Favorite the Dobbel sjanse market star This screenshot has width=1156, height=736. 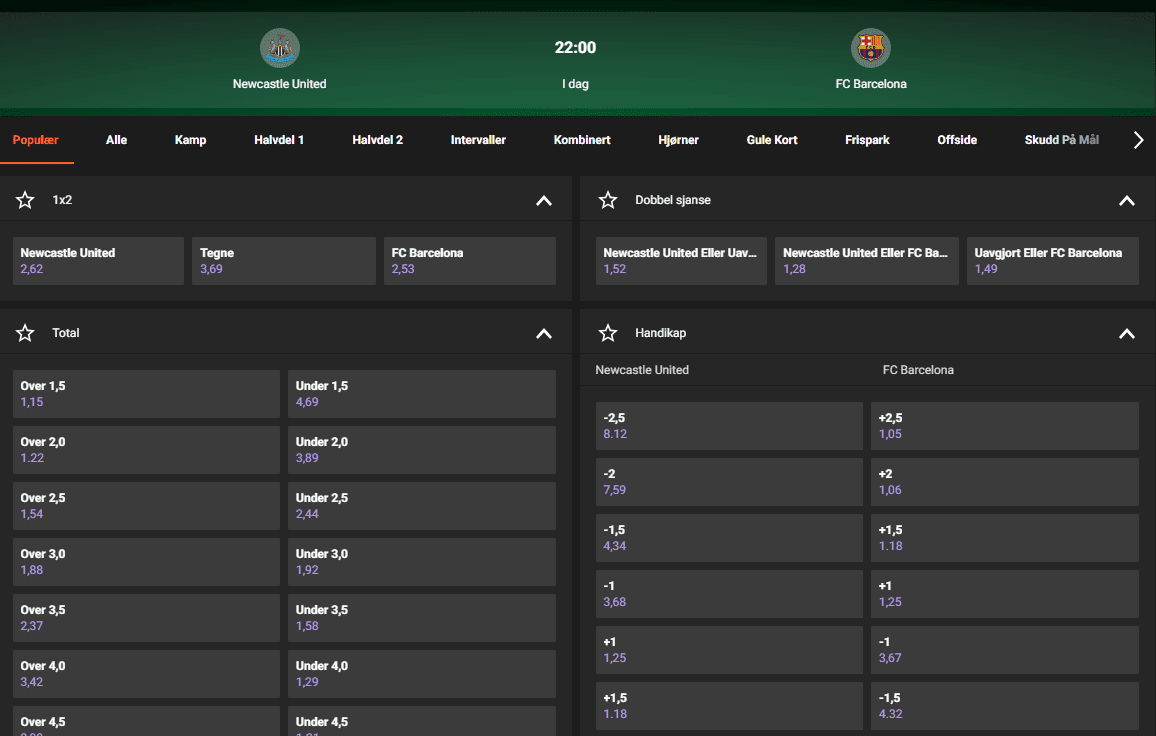pyautogui.click(x=607, y=200)
